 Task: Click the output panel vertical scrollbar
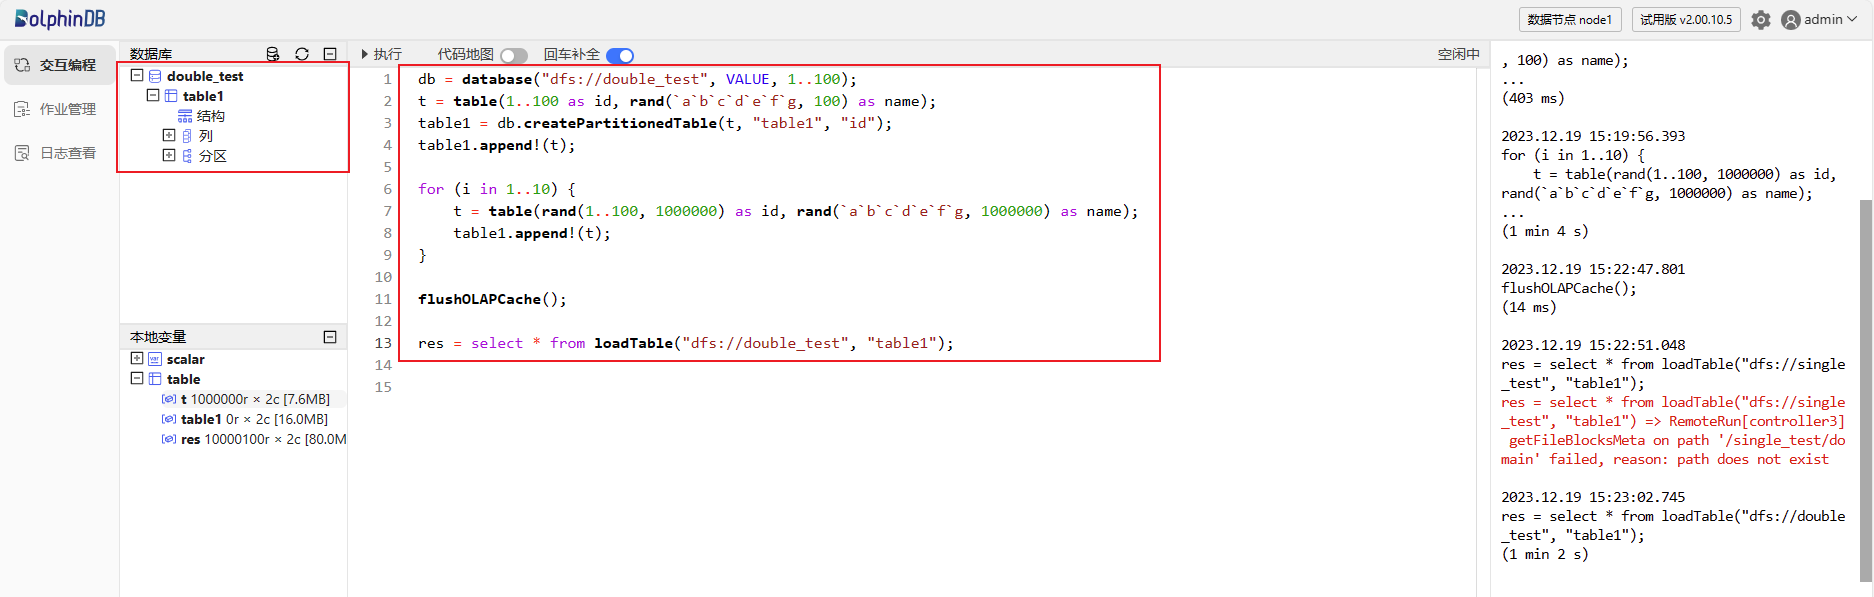1866,390
